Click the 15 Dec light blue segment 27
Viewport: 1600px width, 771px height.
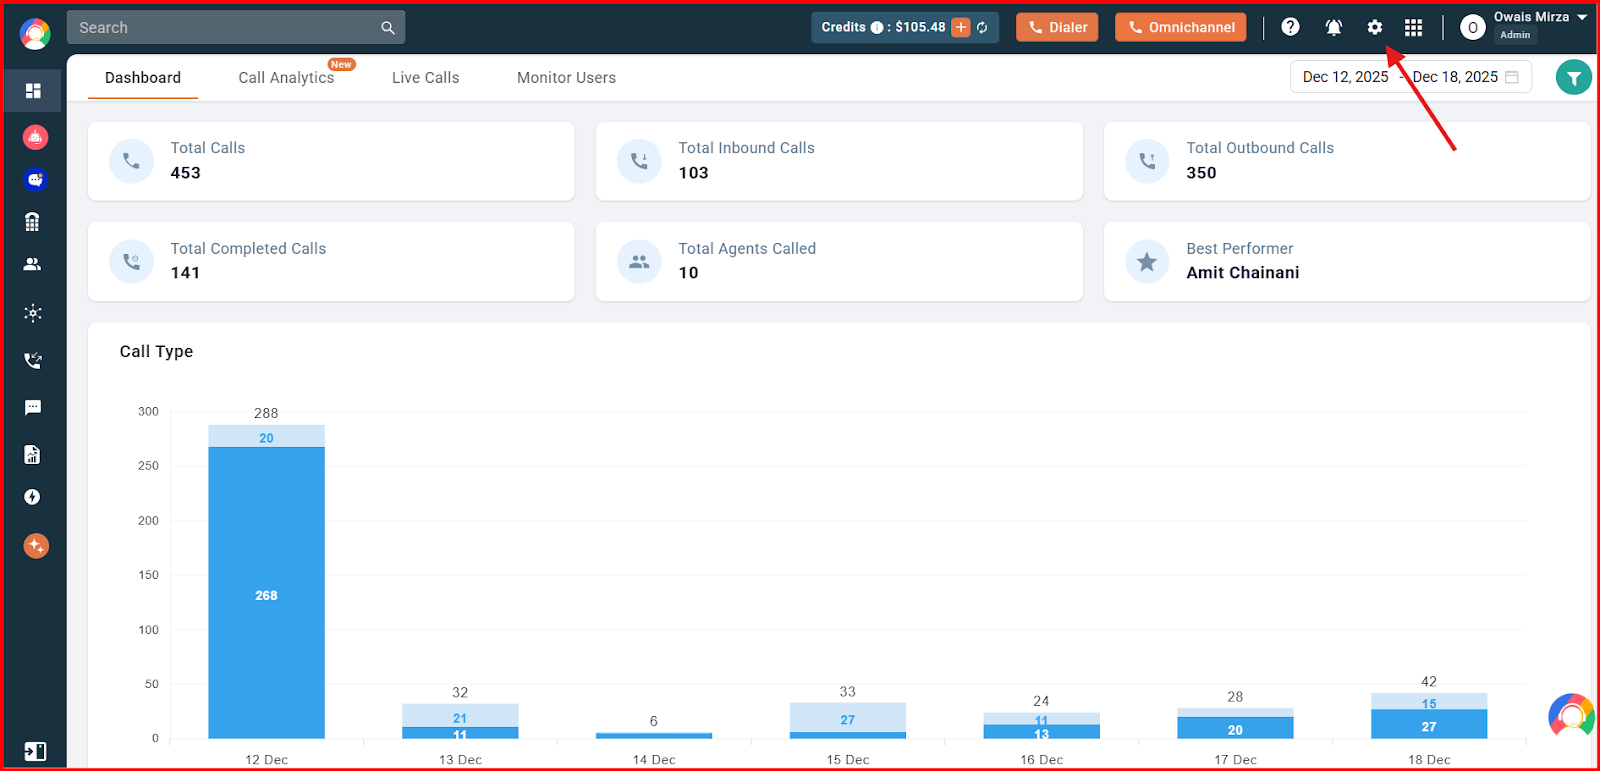pos(848,718)
